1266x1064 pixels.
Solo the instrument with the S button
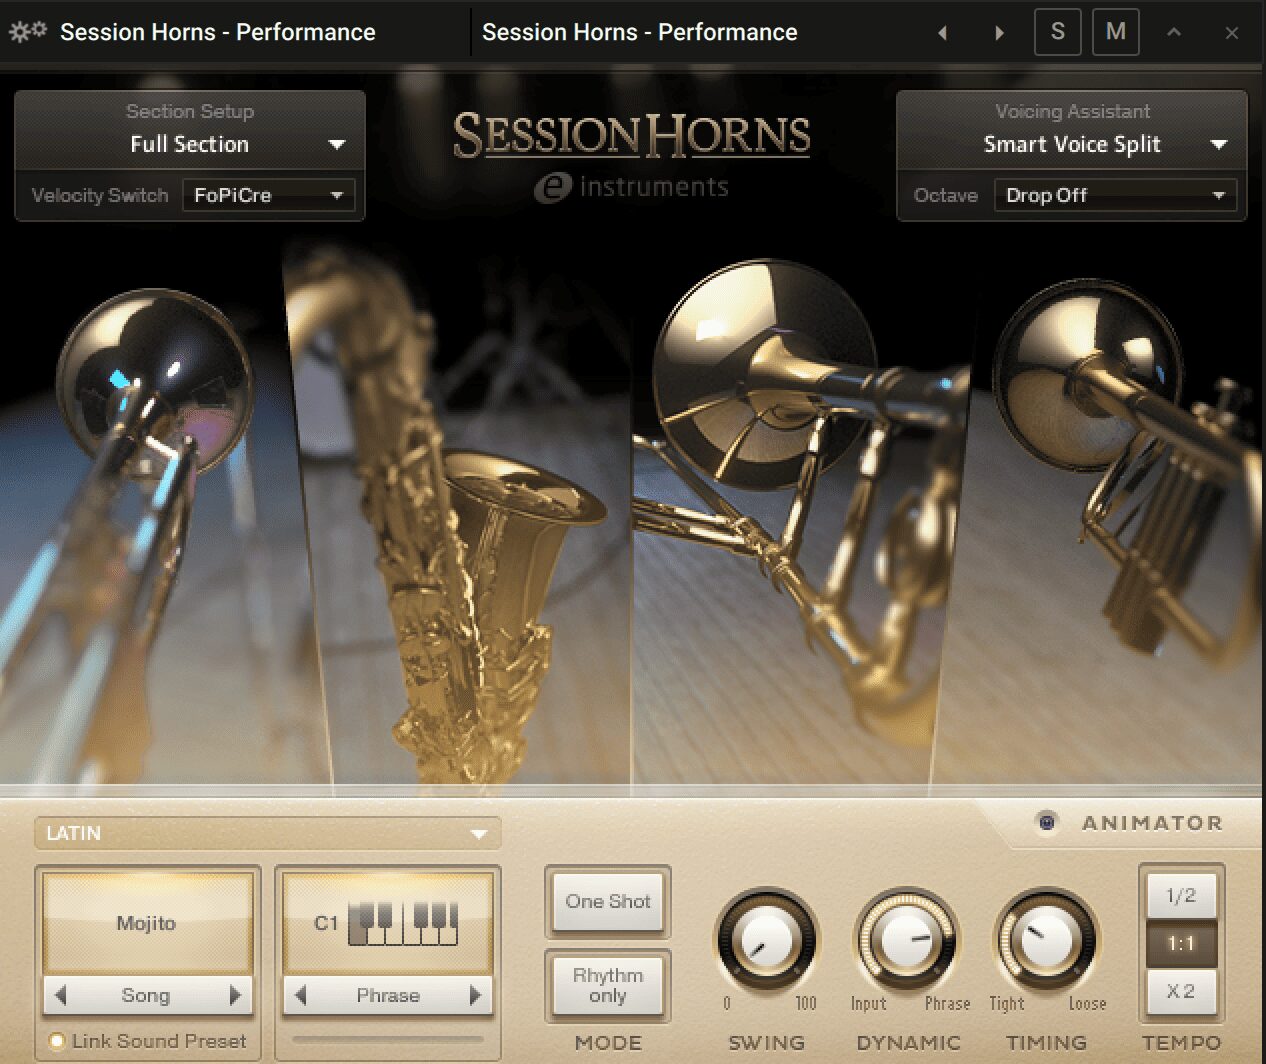coord(1058,32)
